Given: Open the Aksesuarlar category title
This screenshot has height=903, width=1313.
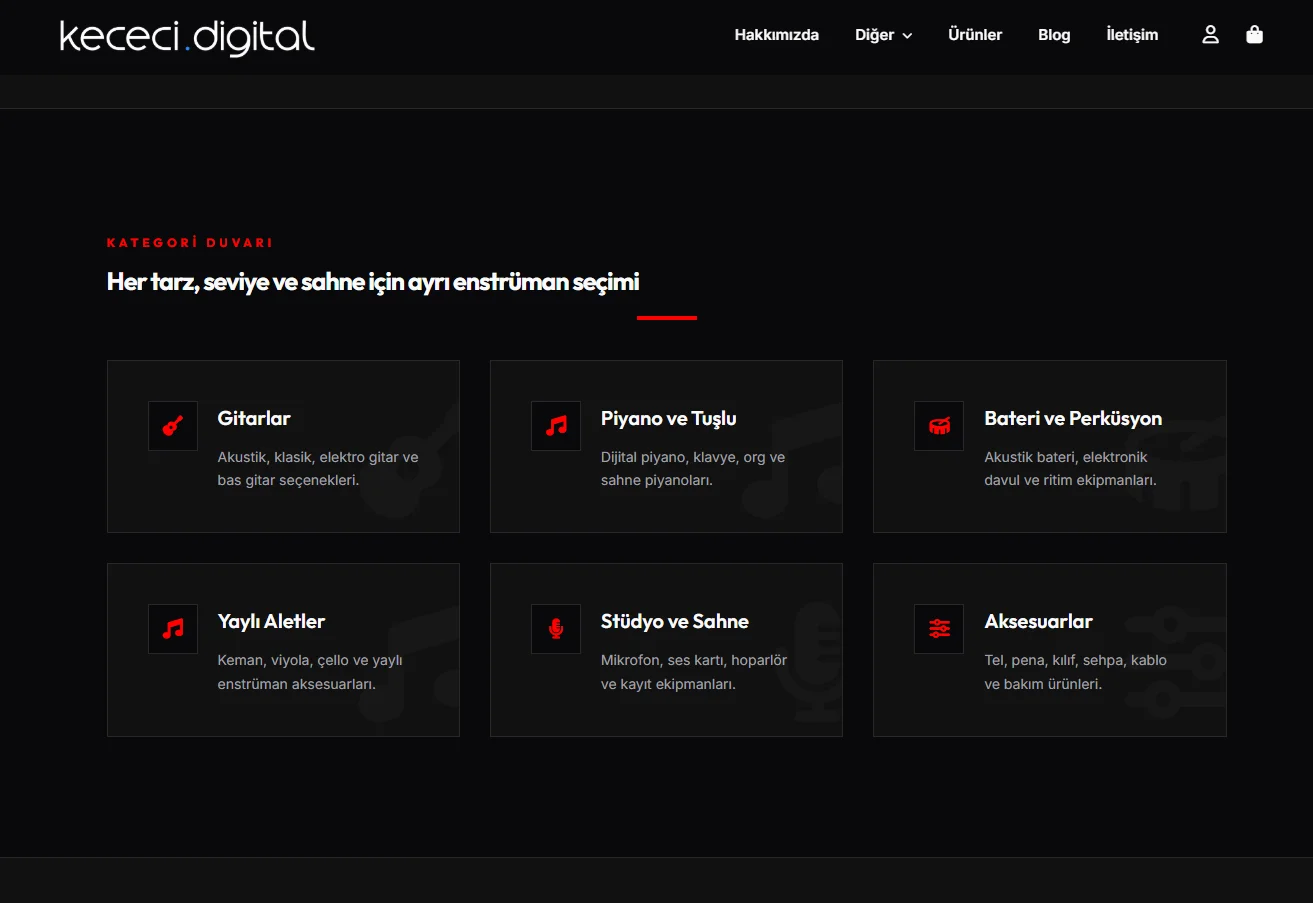Looking at the screenshot, I should (1038, 621).
